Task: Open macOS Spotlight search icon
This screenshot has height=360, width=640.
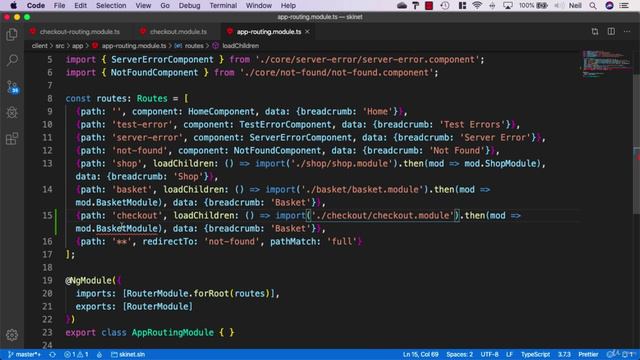Action: point(593,5)
